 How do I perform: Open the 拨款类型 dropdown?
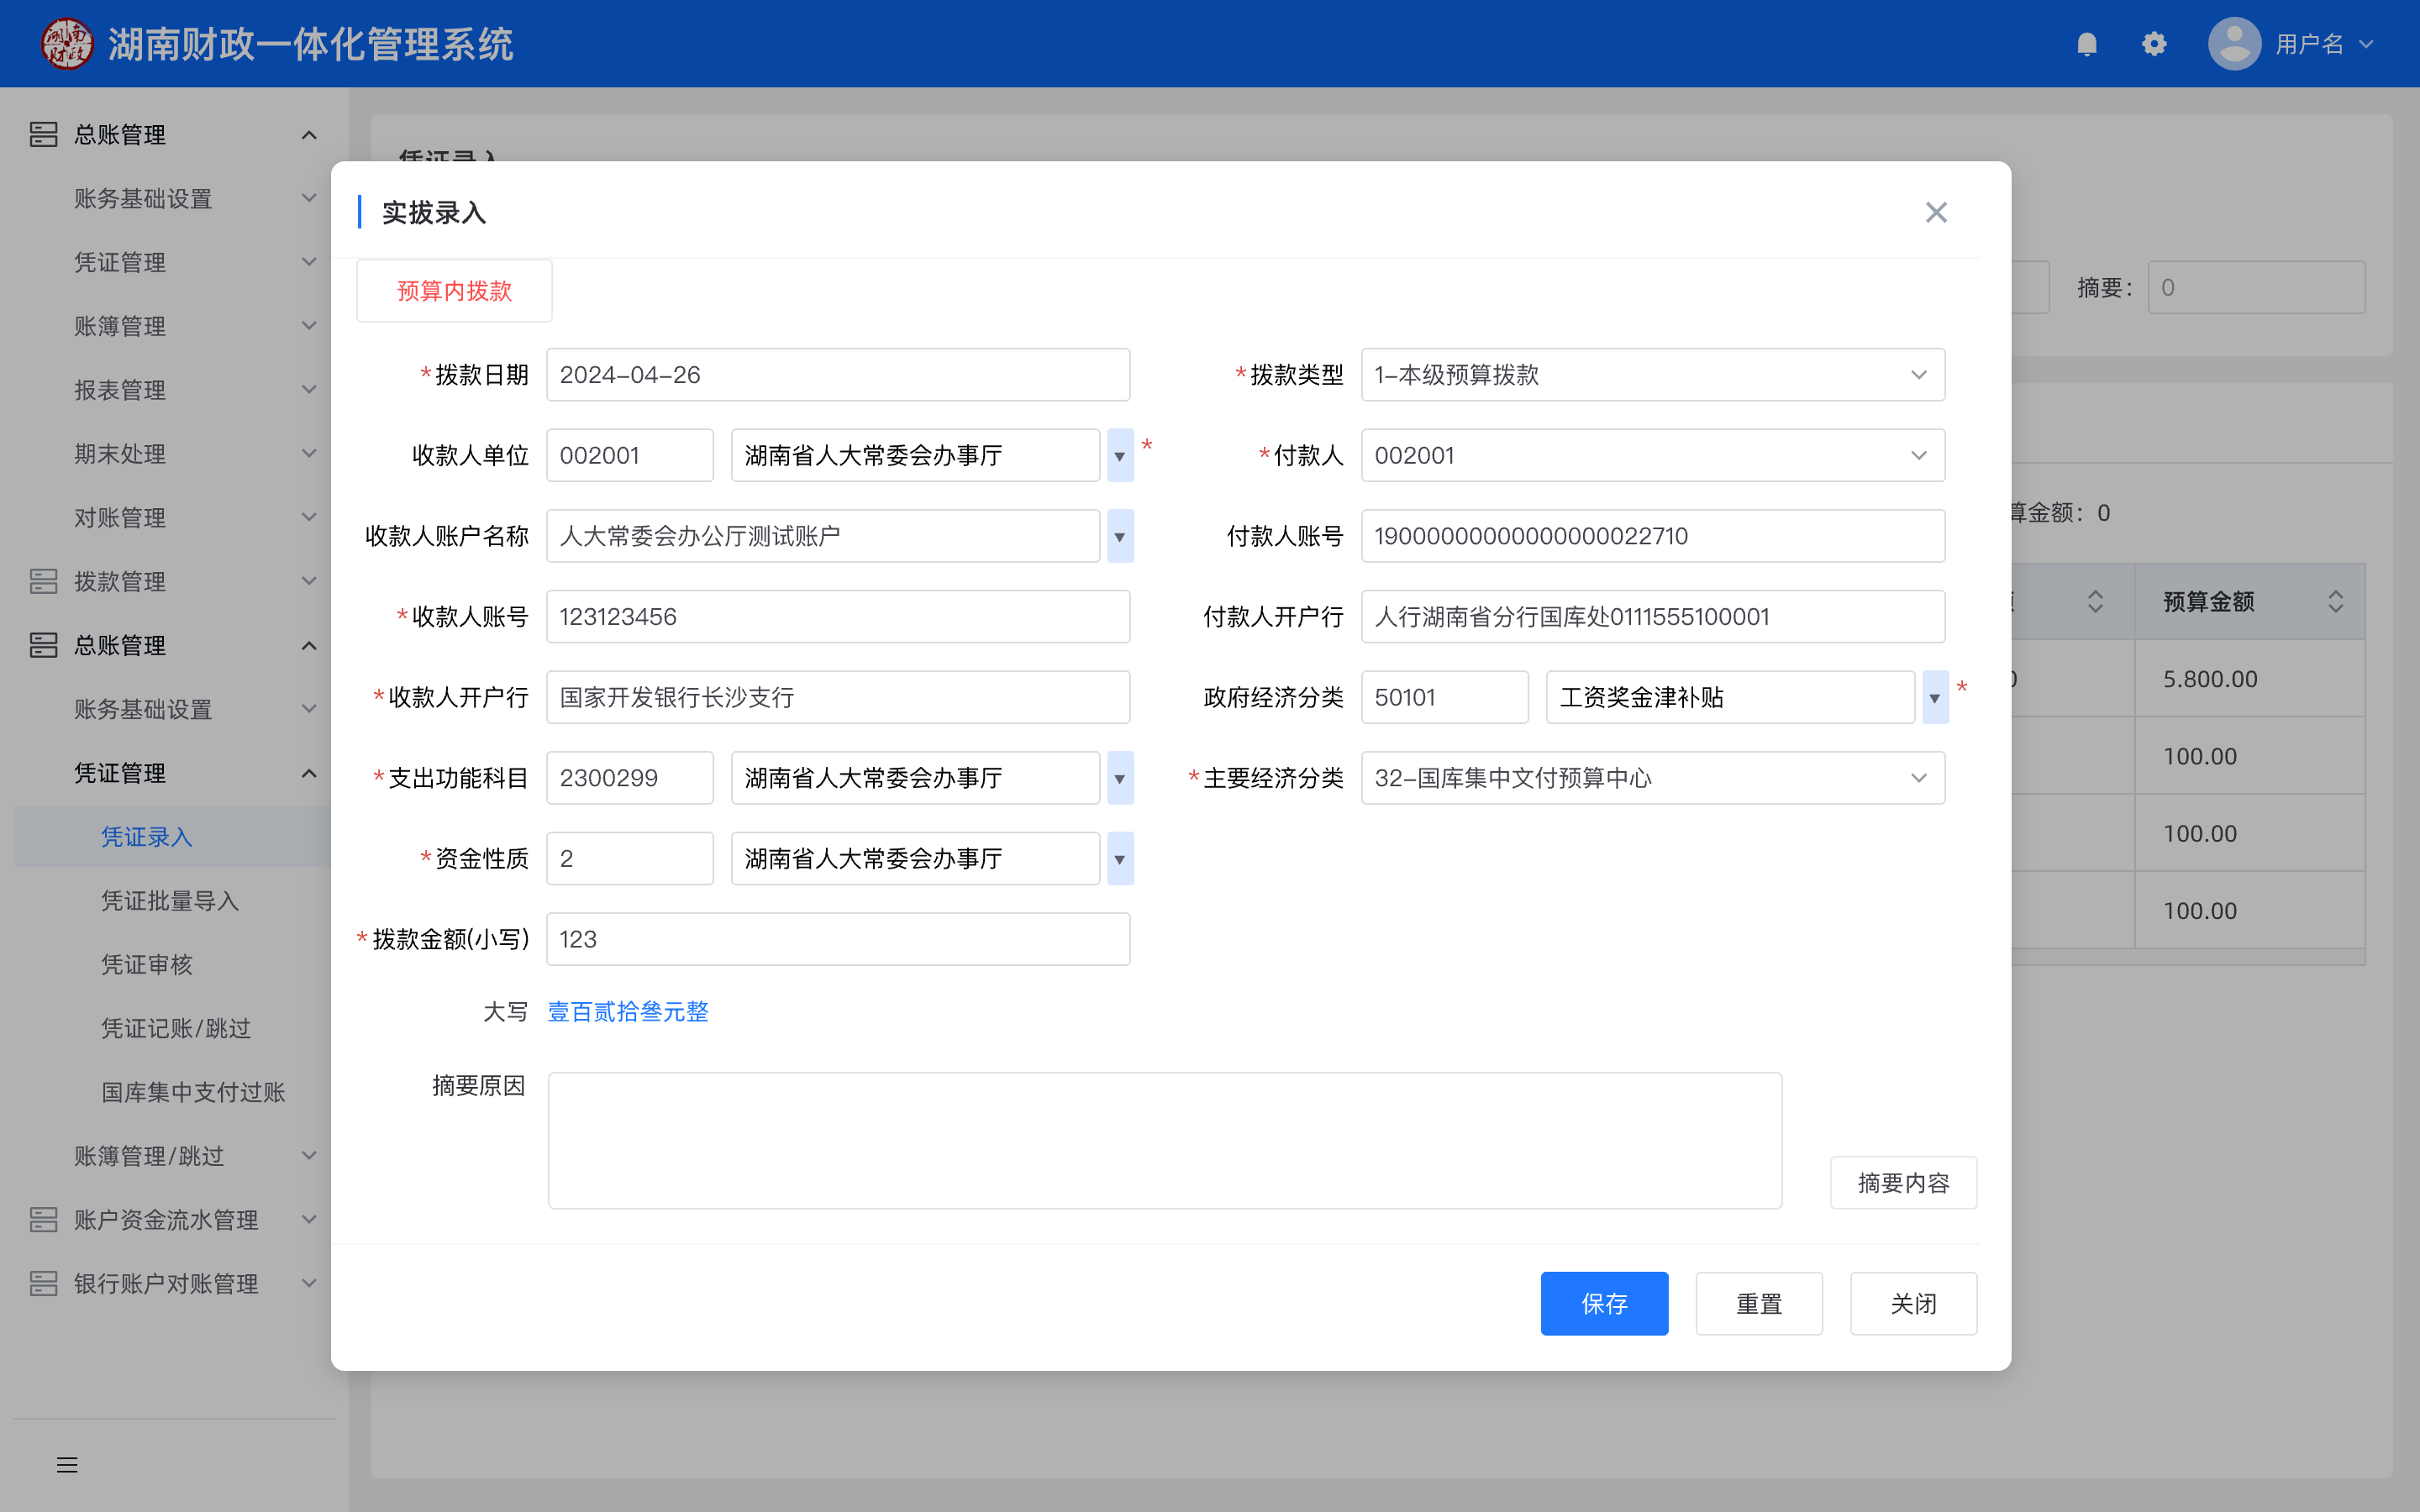pos(1918,375)
